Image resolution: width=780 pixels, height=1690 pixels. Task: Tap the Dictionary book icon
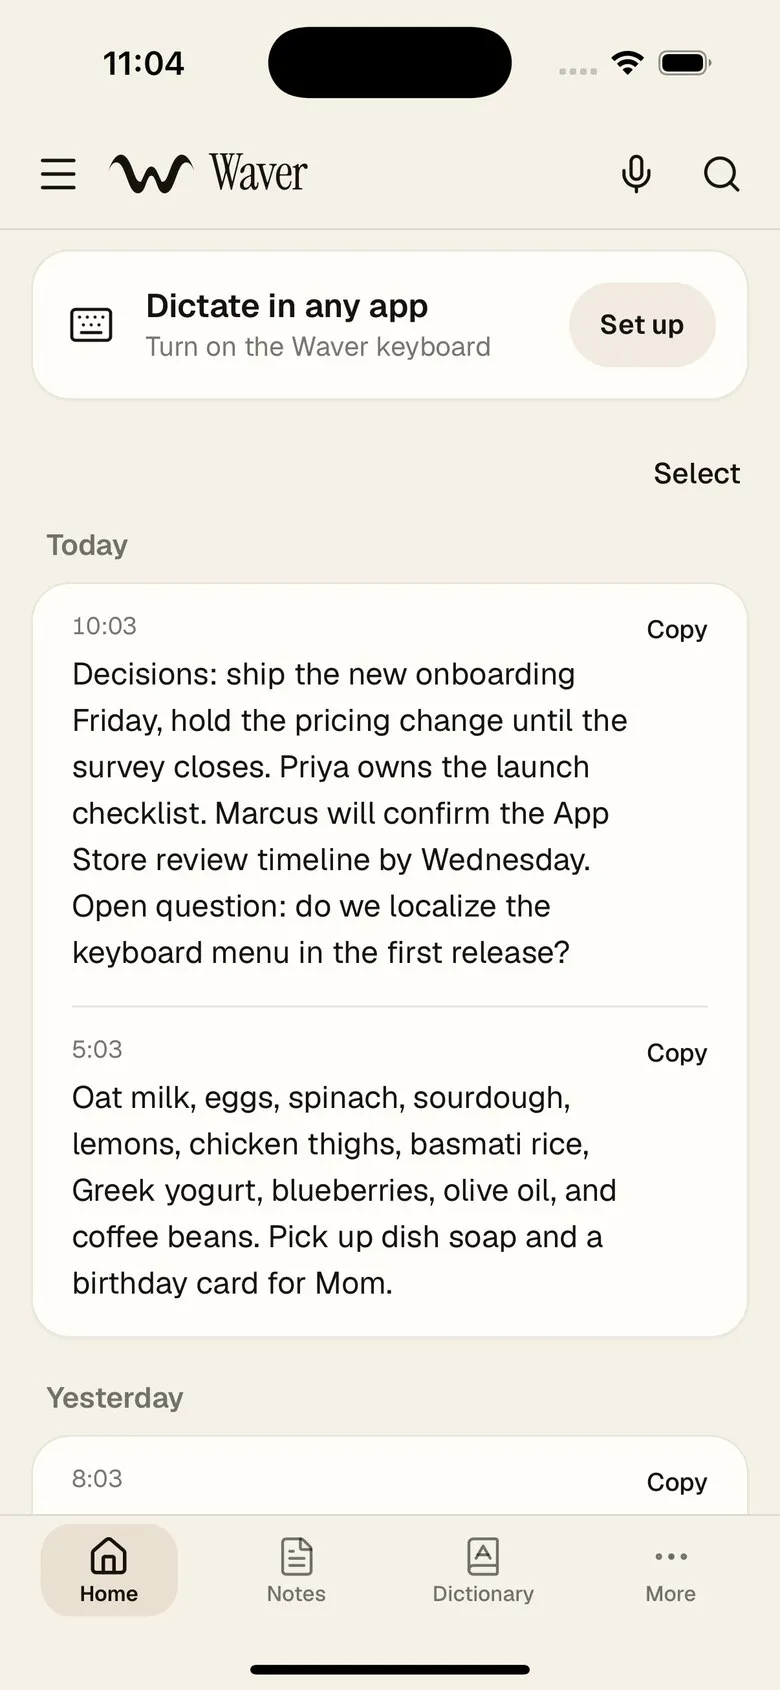(x=483, y=1556)
